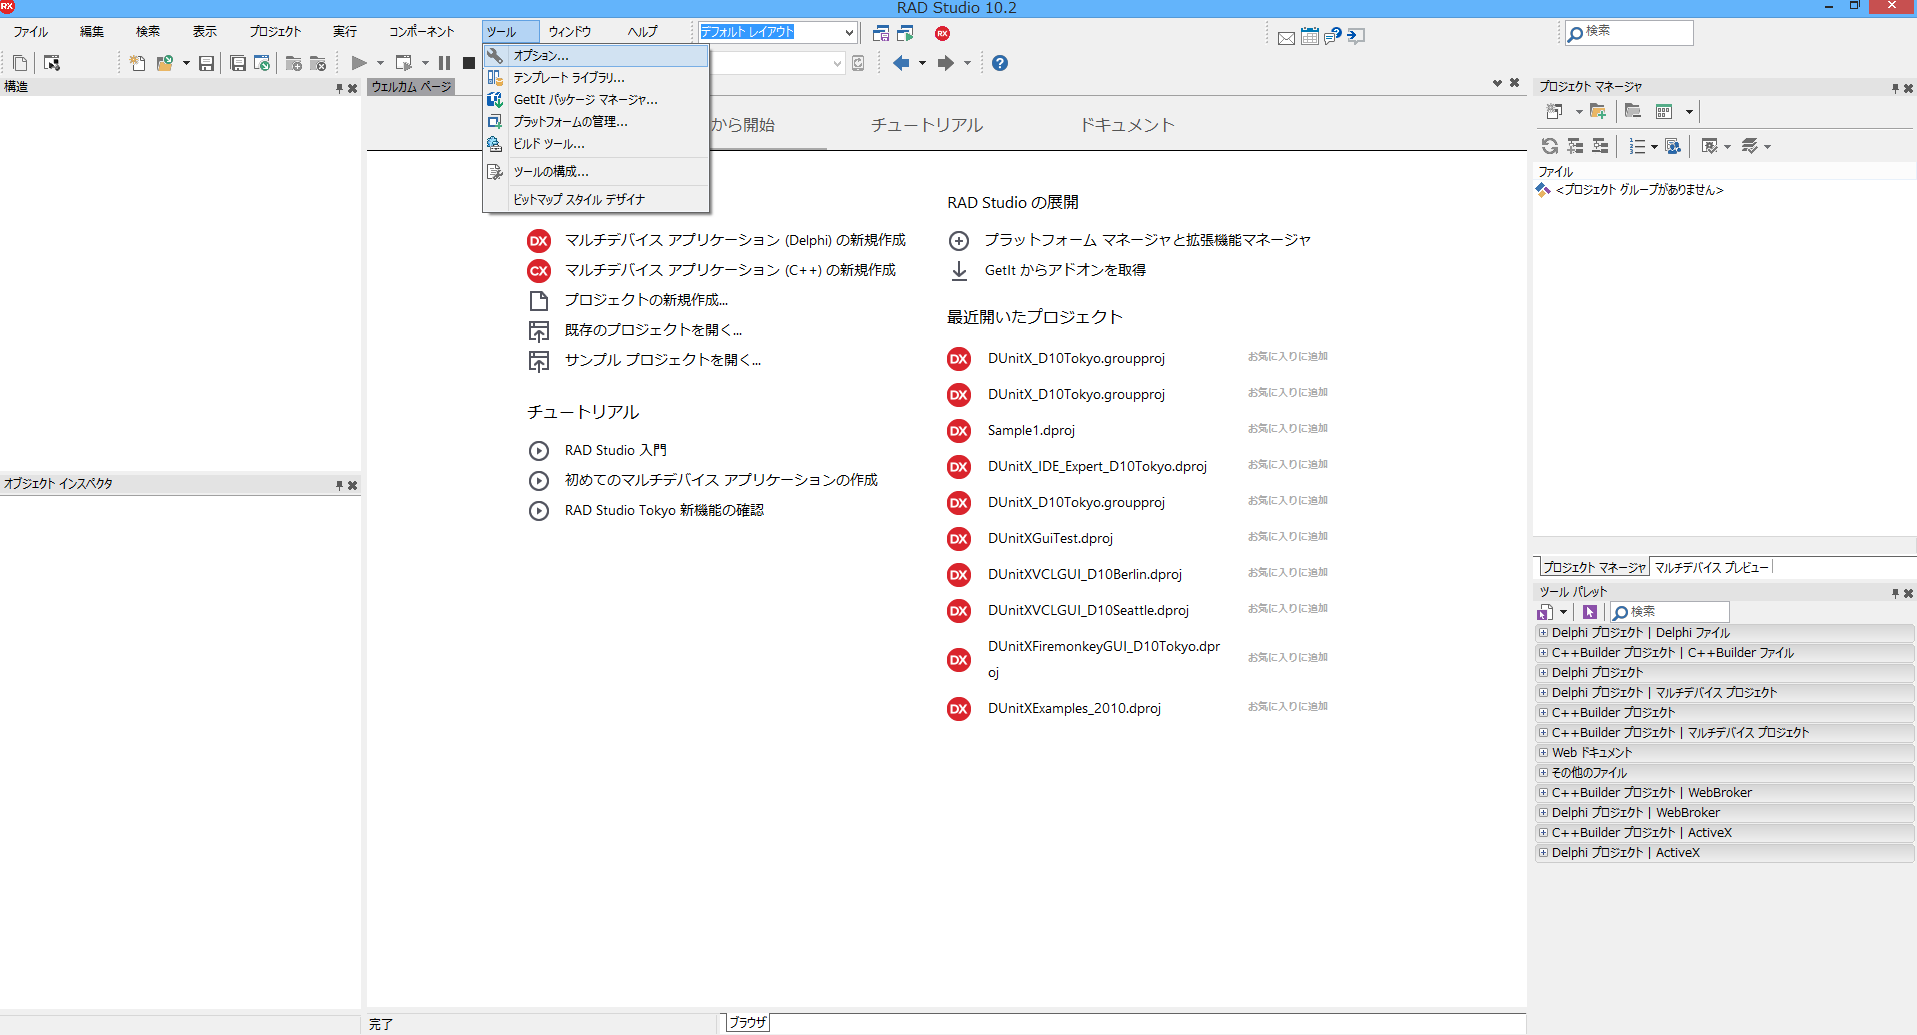Click the Pause button in debug toolbar
This screenshot has width=1917, height=1035.
point(444,63)
